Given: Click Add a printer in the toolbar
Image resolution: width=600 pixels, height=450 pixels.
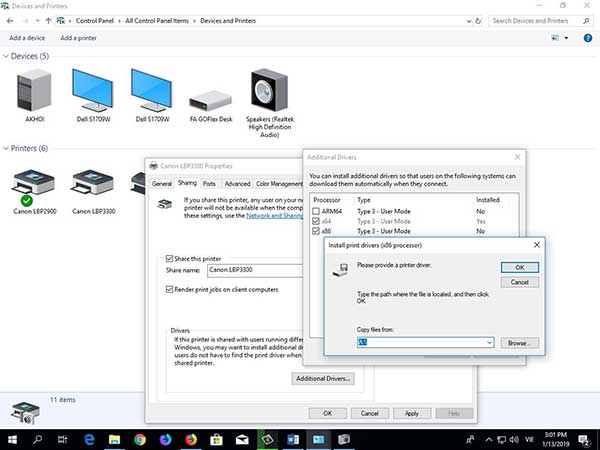Looking at the screenshot, I should 78,38.
